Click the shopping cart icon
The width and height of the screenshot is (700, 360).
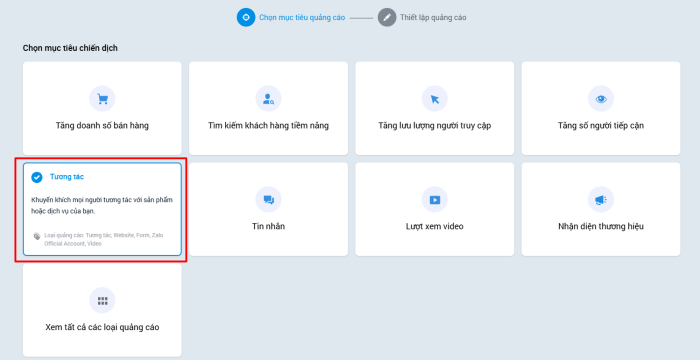(x=102, y=99)
